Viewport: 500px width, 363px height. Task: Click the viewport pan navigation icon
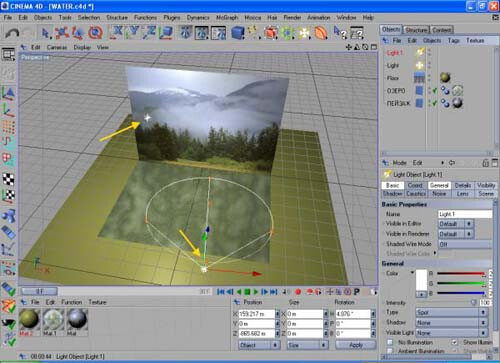click(349, 47)
